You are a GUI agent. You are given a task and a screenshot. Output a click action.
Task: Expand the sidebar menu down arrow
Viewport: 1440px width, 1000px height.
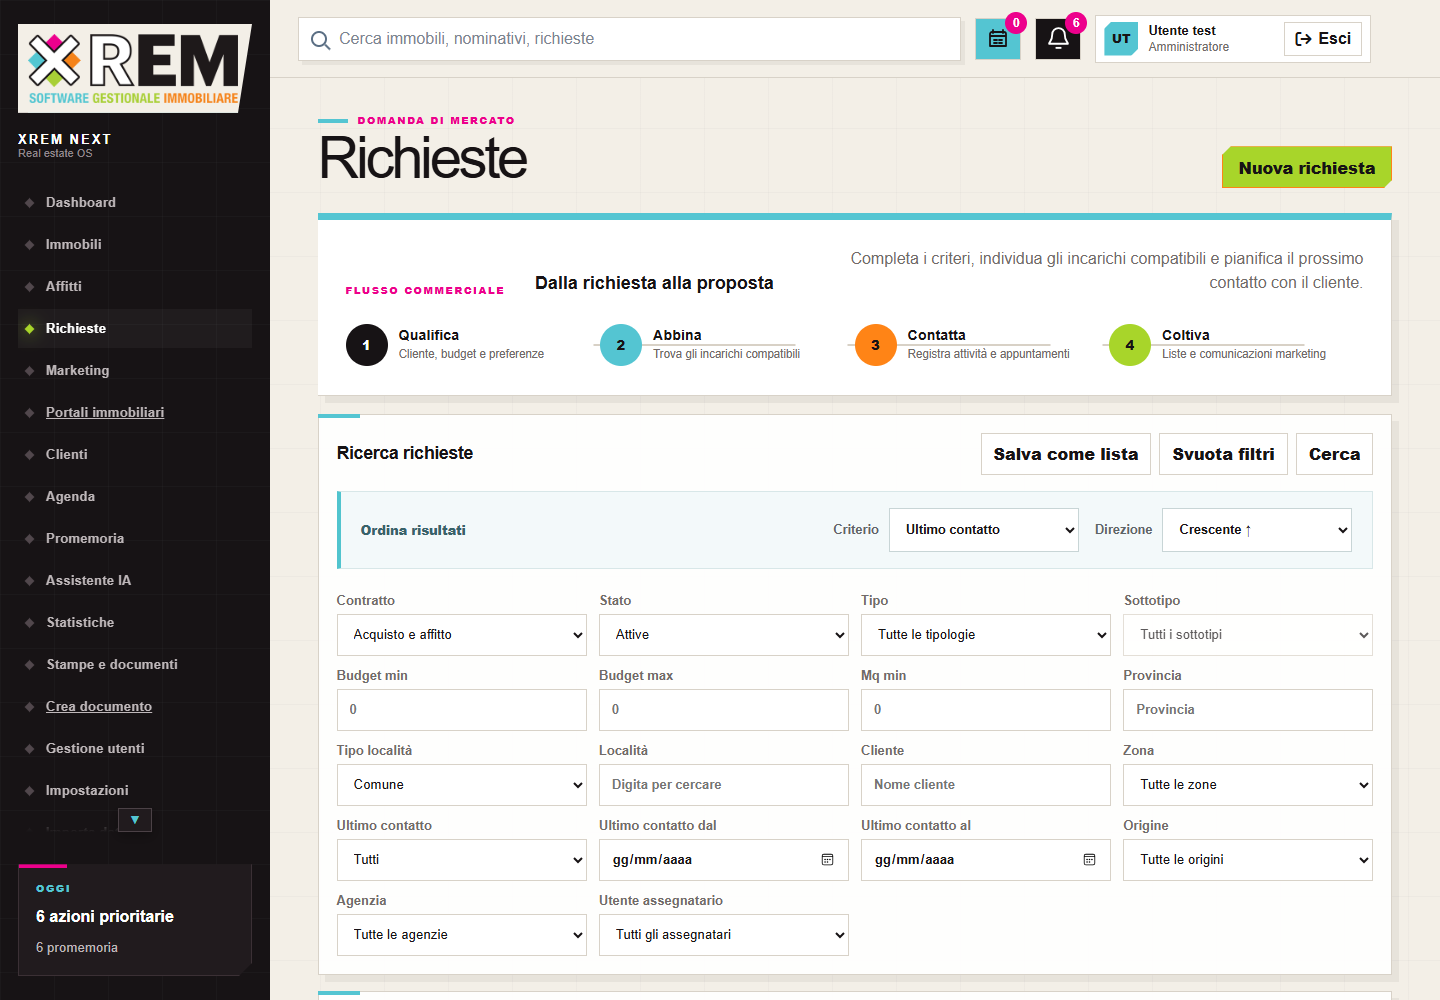[135, 820]
